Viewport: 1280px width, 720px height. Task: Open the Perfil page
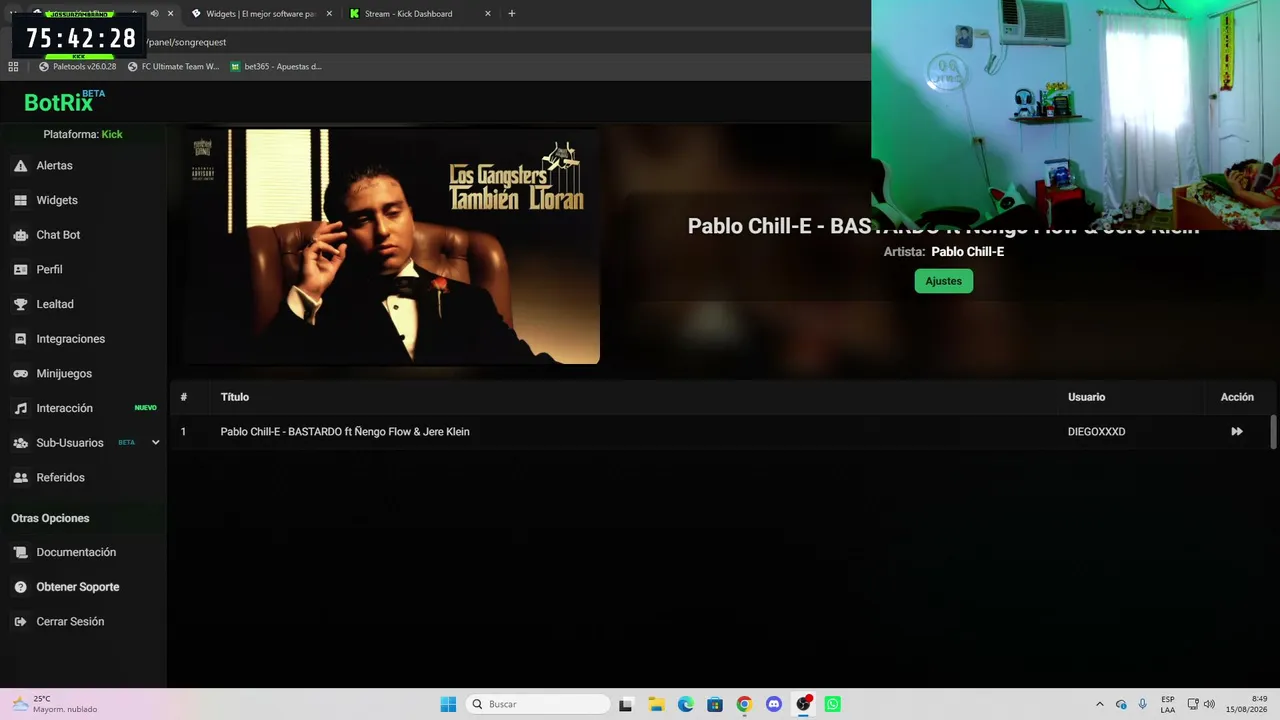[49, 270]
